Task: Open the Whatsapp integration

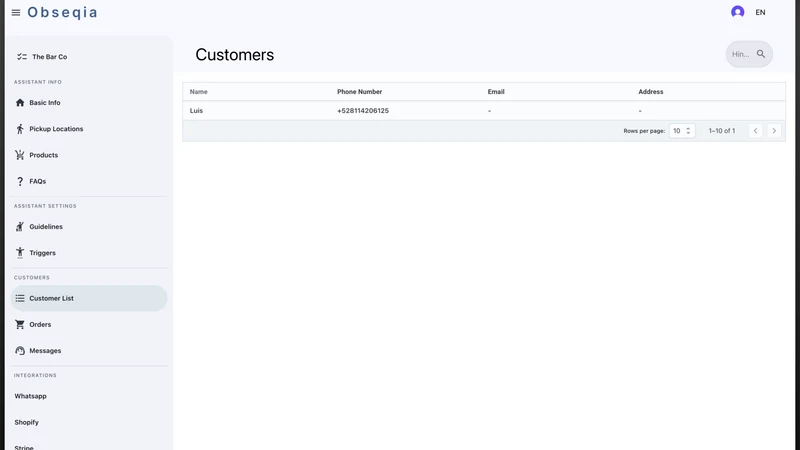Action: tap(31, 396)
